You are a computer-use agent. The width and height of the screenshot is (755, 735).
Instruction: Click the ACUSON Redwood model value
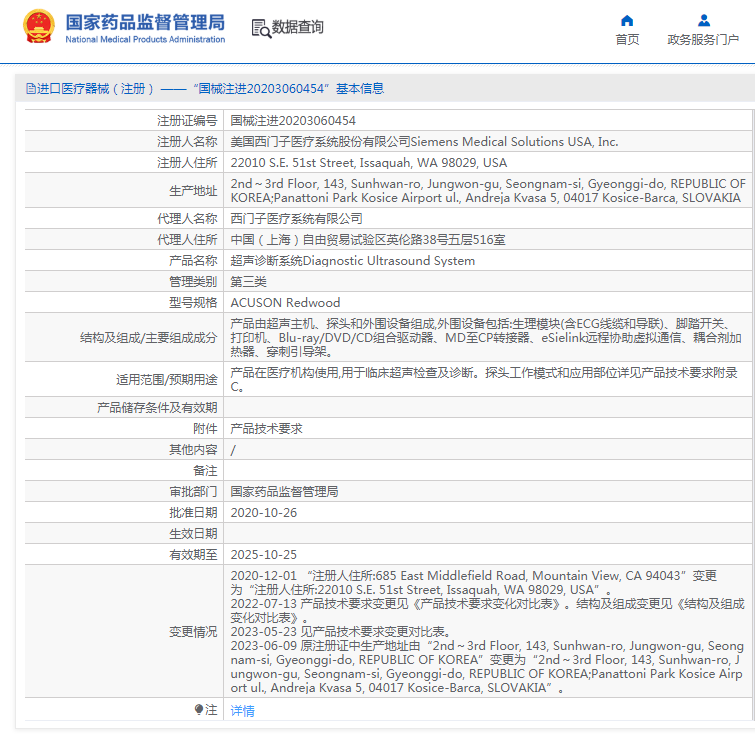click(285, 302)
